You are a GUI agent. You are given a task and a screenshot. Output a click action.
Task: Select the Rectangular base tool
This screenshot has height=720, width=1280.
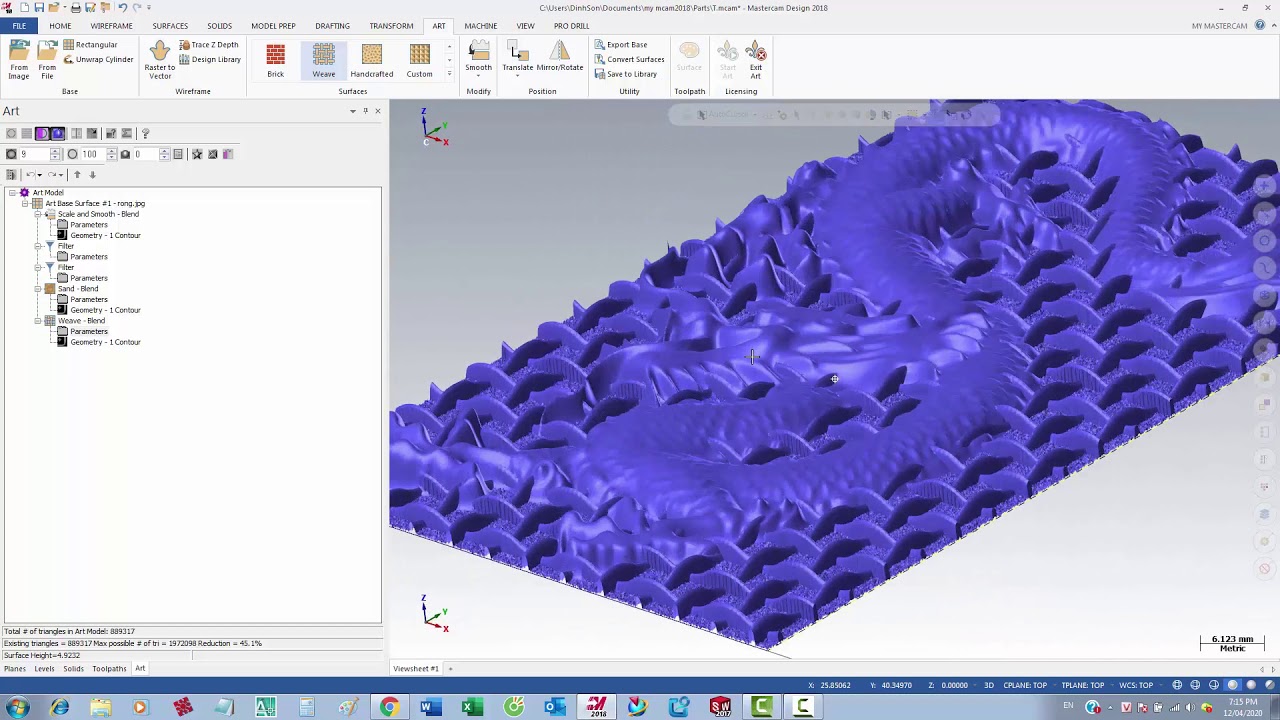(90, 45)
